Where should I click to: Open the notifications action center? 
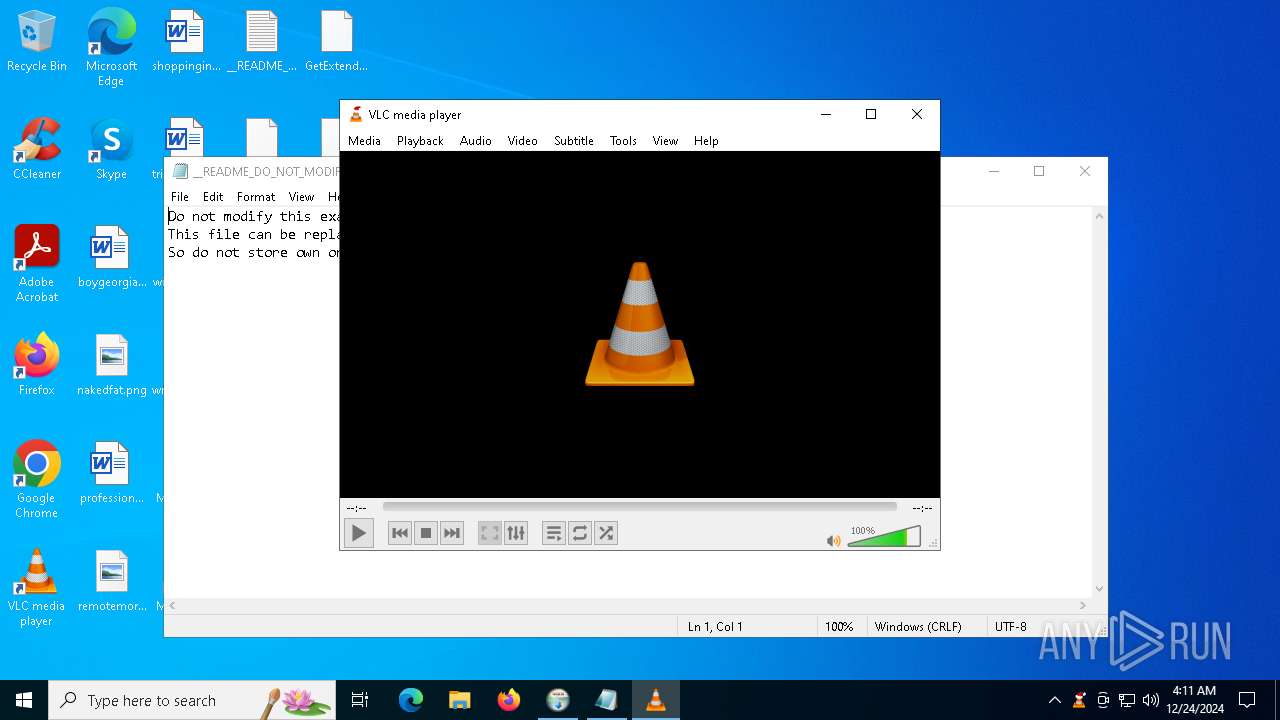[1247, 700]
